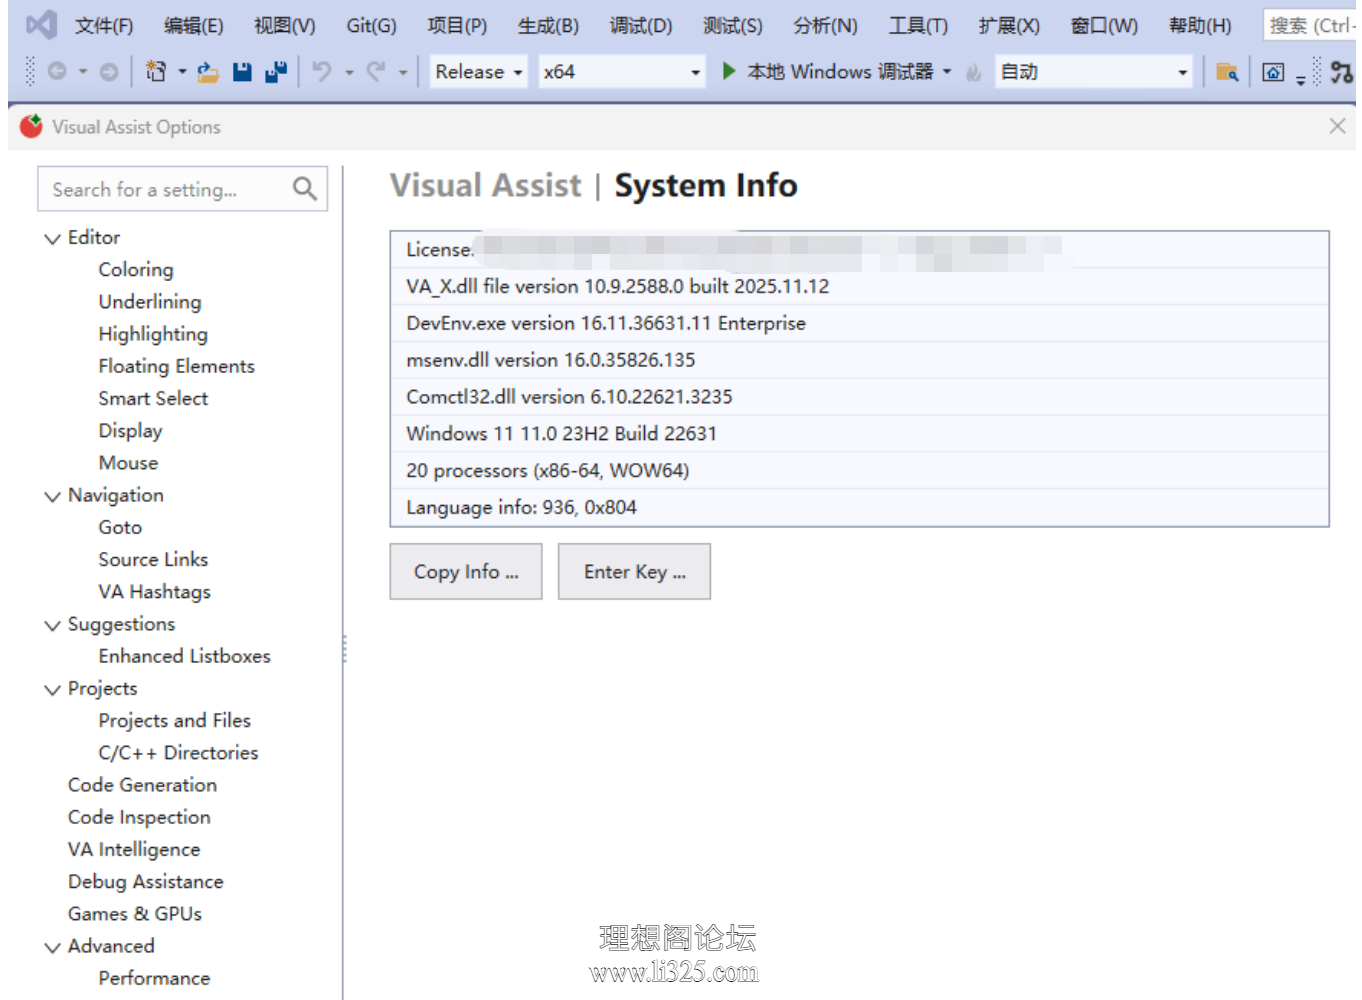
Task: Open the 帮助(H) menu
Action: [1200, 26]
